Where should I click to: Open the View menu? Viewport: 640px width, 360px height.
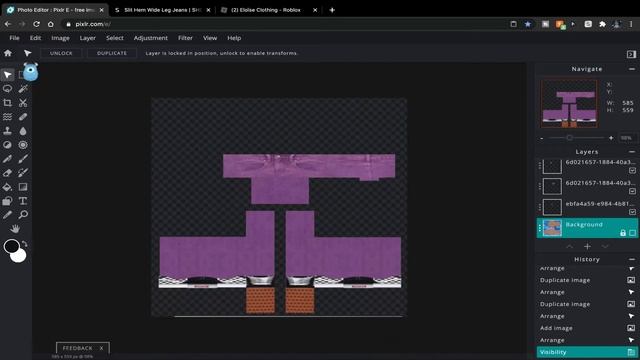click(x=210, y=38)
